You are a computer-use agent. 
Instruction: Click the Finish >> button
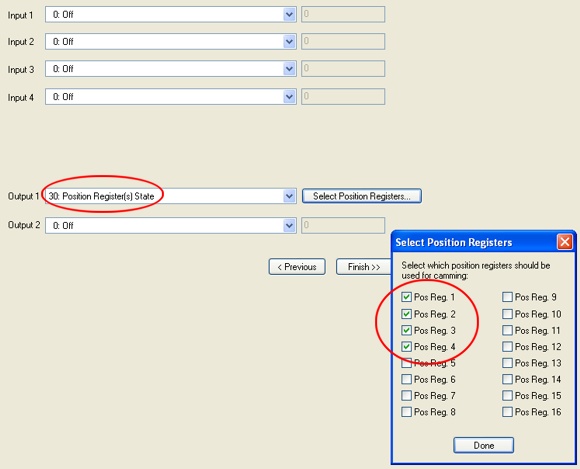(364, 267)
